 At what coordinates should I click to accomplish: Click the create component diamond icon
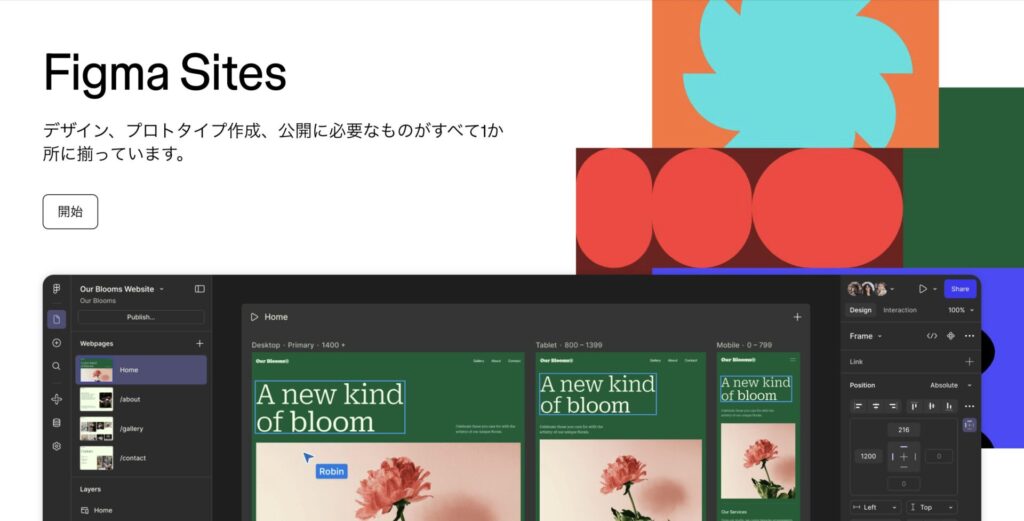(x=951, y=336)
